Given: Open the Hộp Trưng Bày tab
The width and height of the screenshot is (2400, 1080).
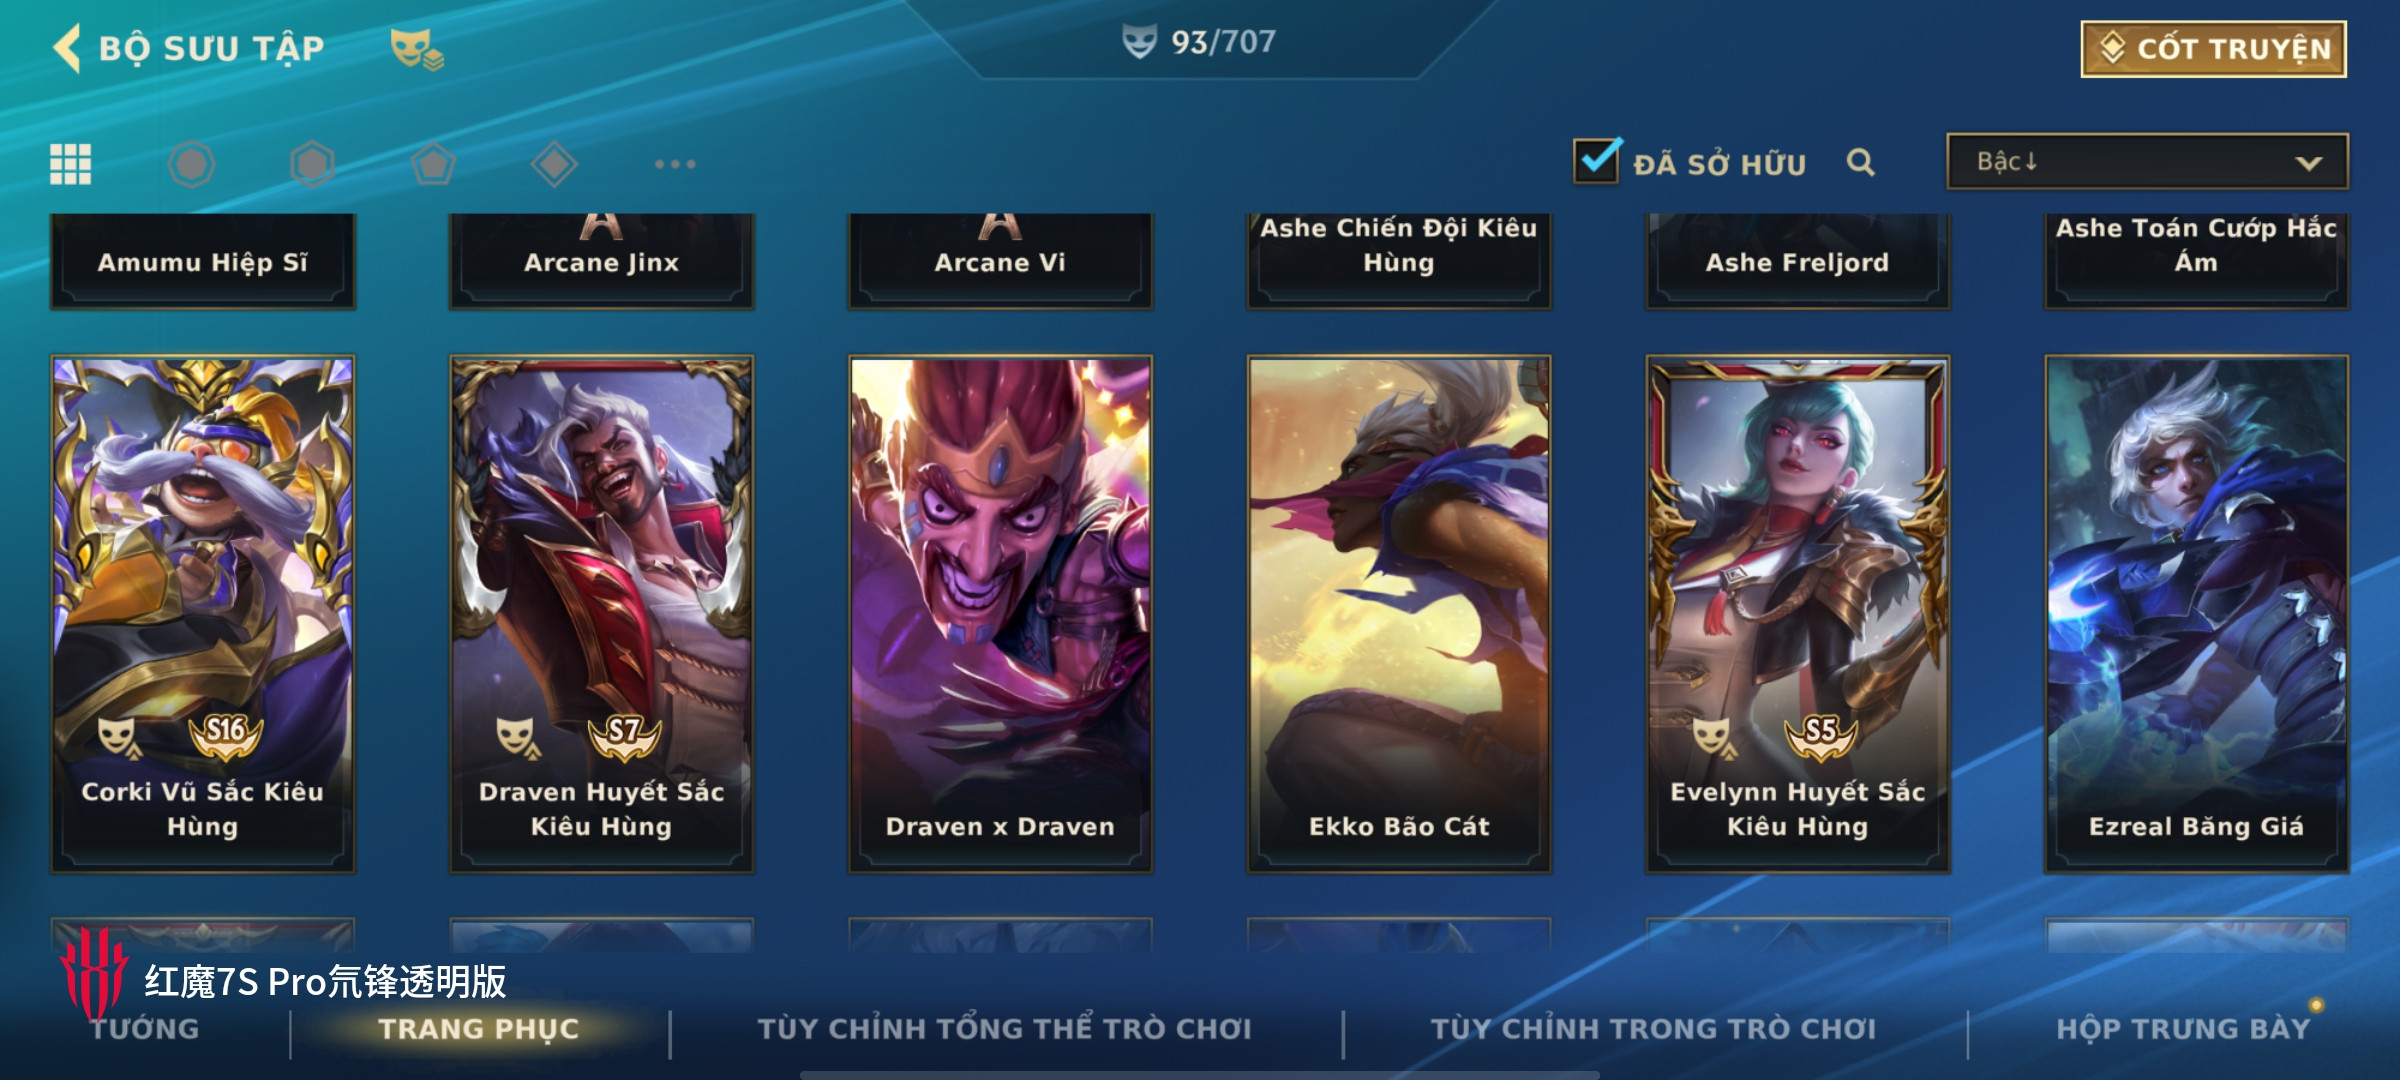Looking at the screenshot, I should (x=2183, y=1029).
